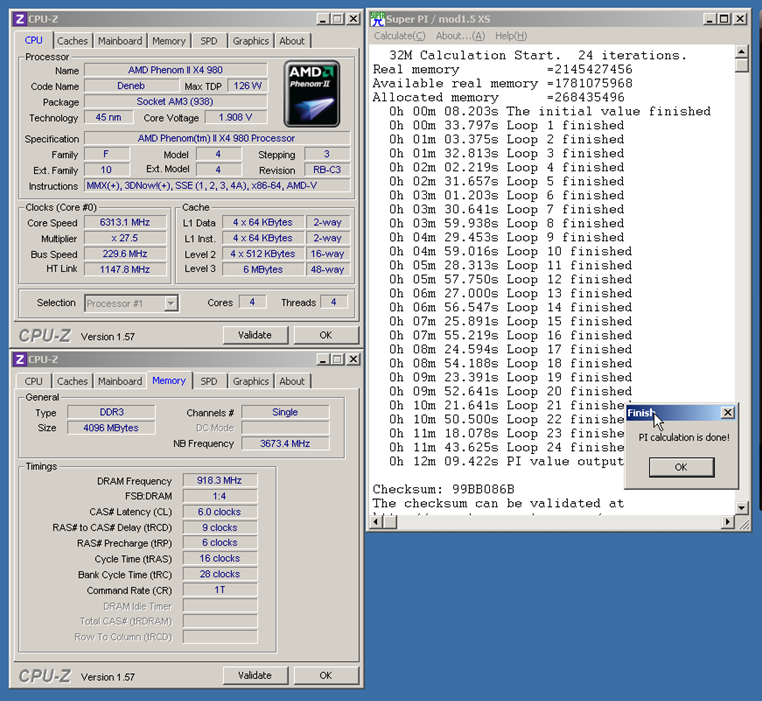
Task: Confirm the PI calculation is done dialog with OK
Action: tap(681, 467)
